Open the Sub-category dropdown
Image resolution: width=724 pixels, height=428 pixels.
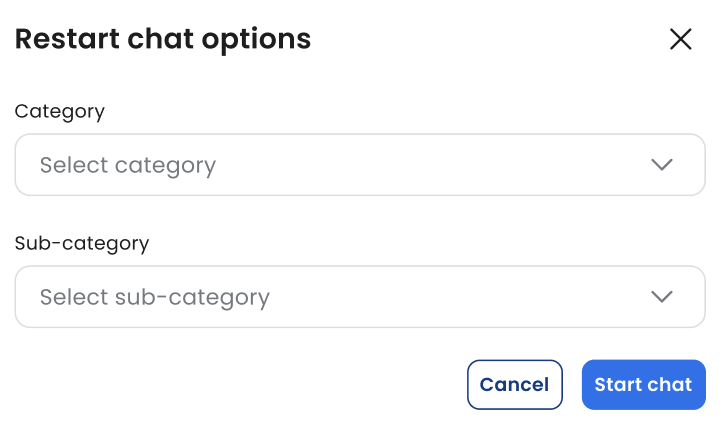click(360, 297)
